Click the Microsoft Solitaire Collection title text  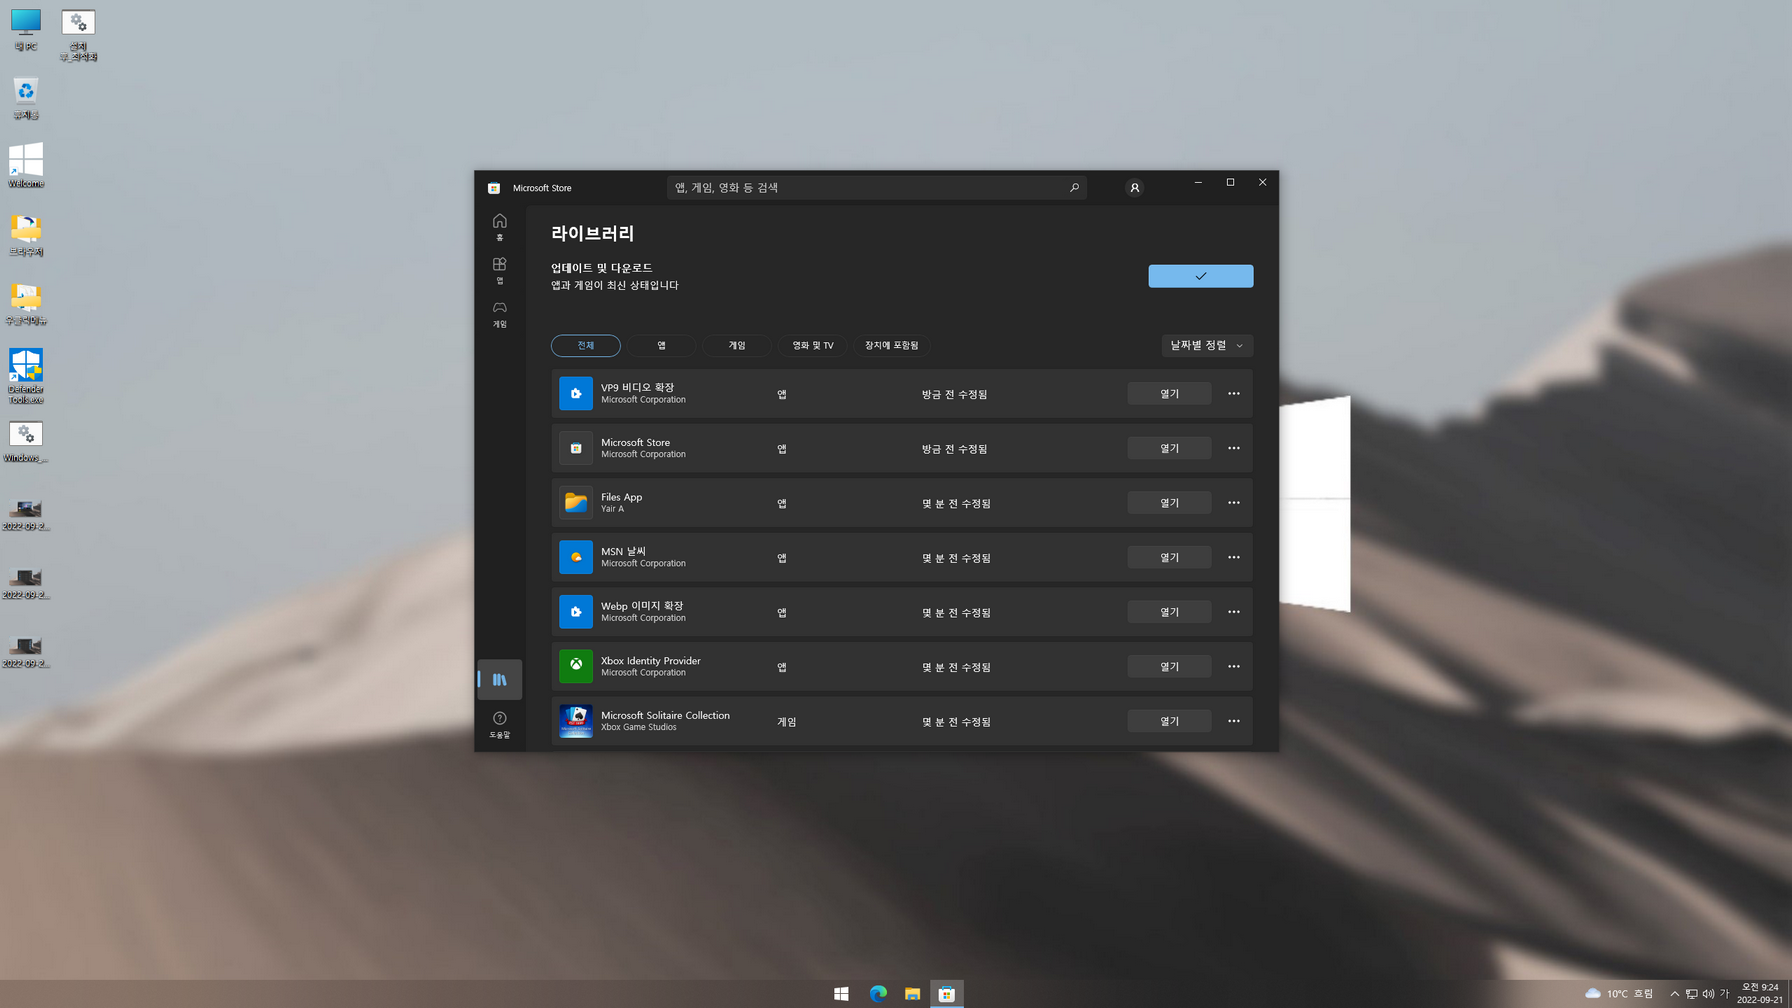point(665,715)
